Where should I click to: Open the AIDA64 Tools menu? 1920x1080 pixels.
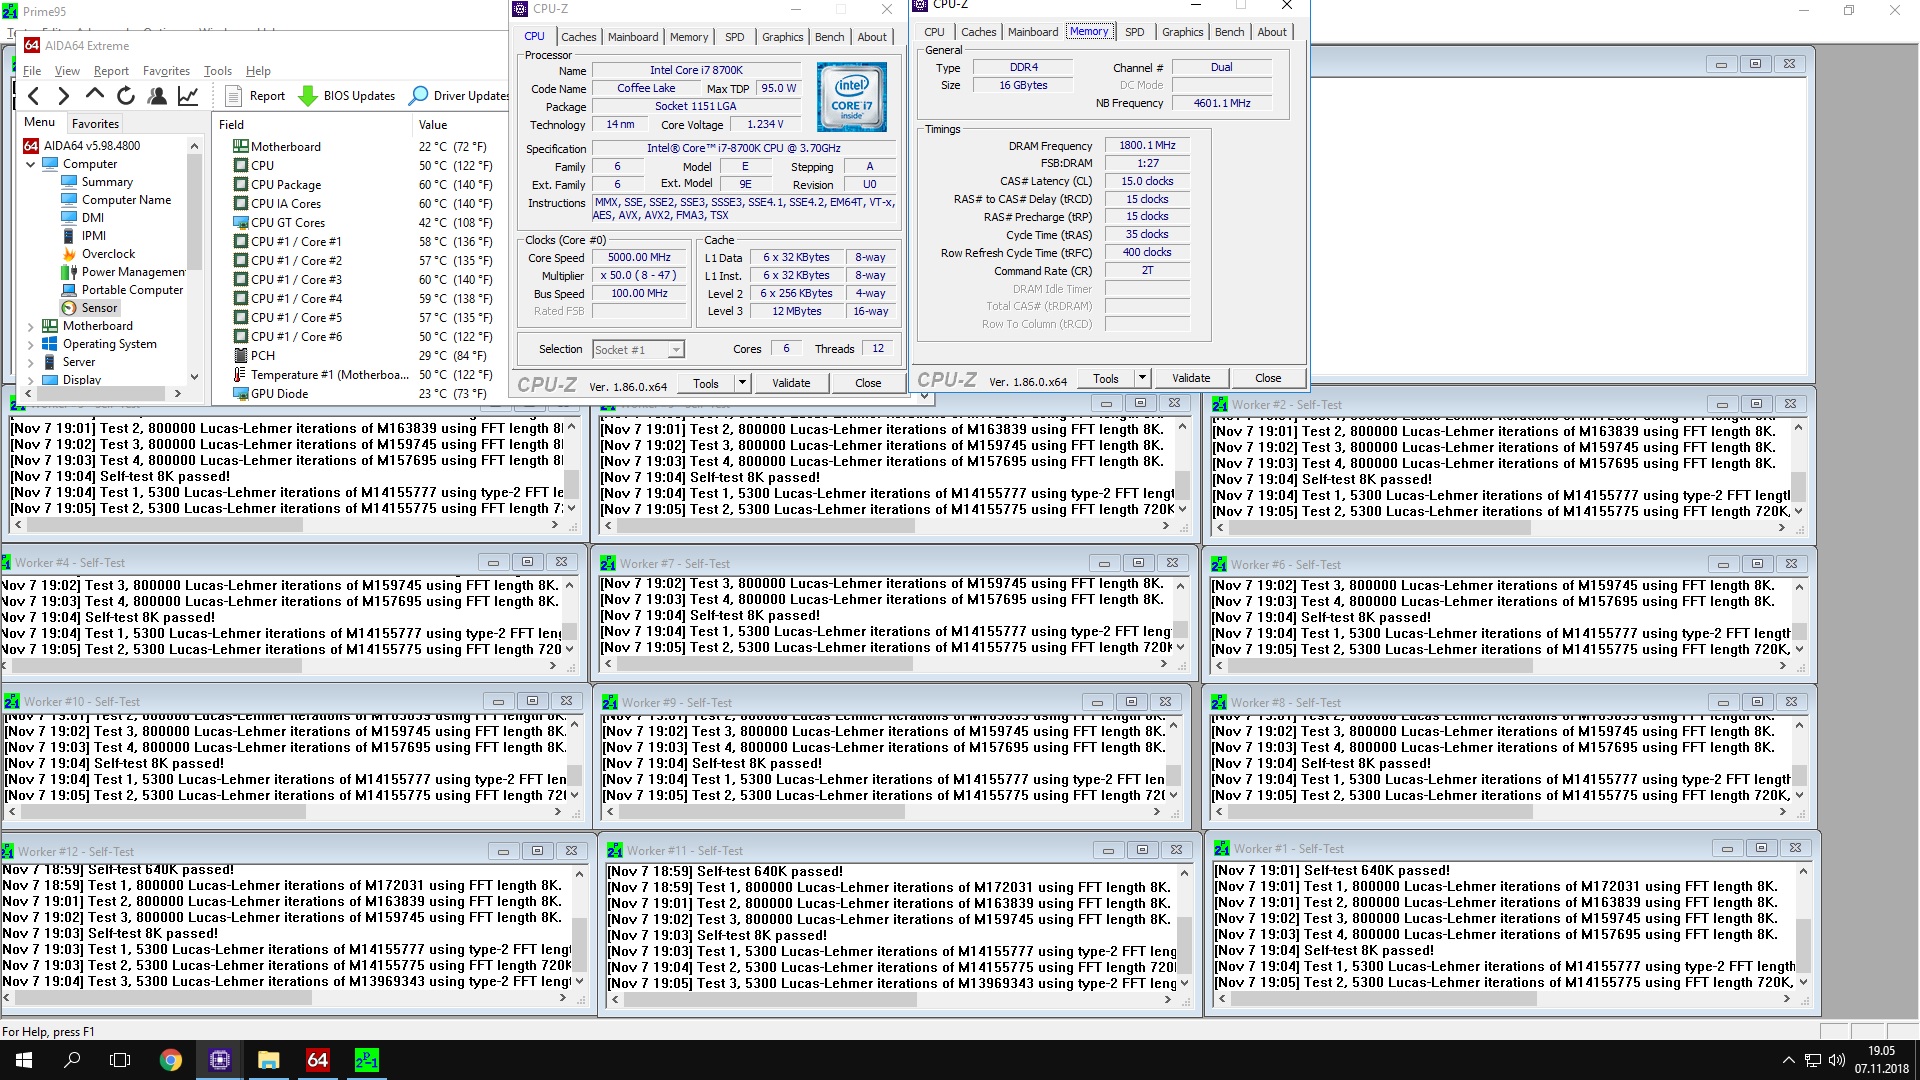217,71
